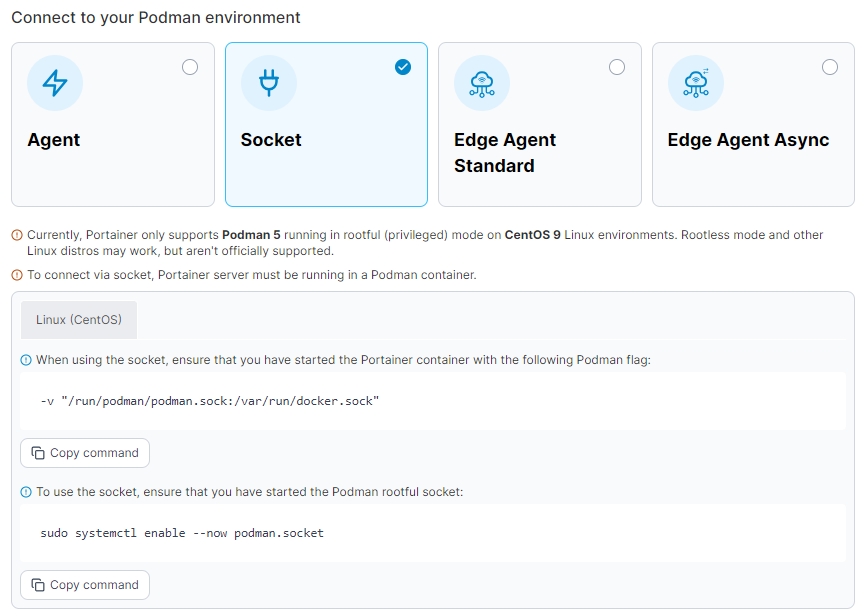Viewport: 867px width, 616px height.
Task: Click the Socket plug icon
Action: point(269,83)
